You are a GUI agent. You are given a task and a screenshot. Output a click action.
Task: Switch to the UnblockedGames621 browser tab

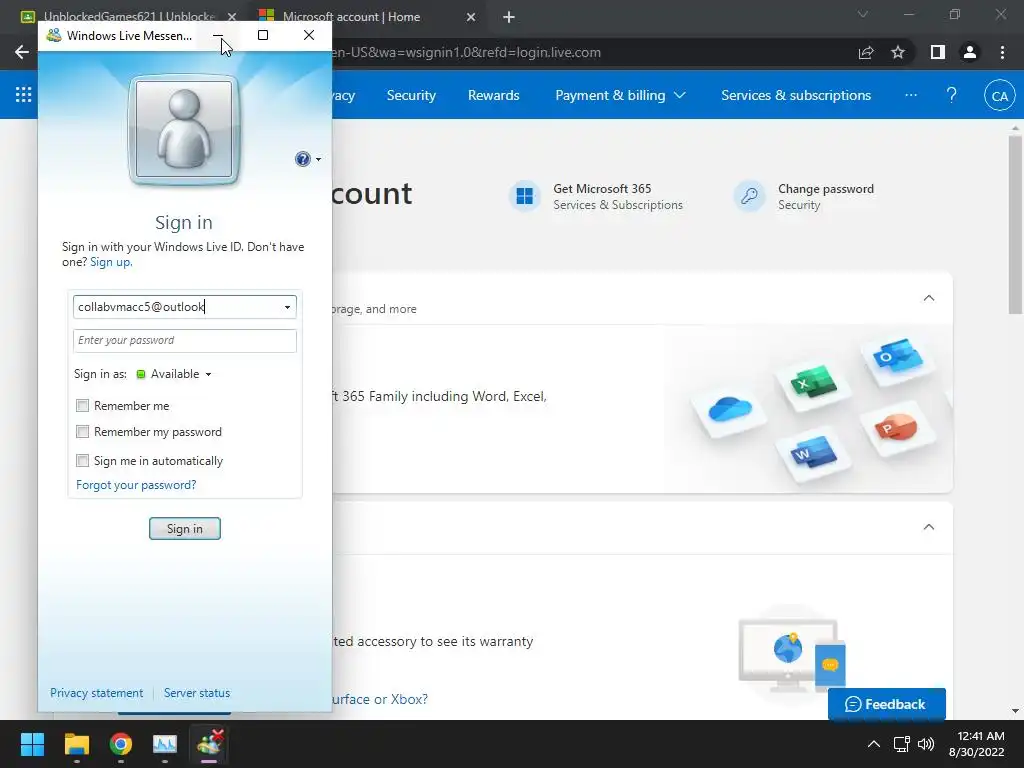[x=129, y=17]
